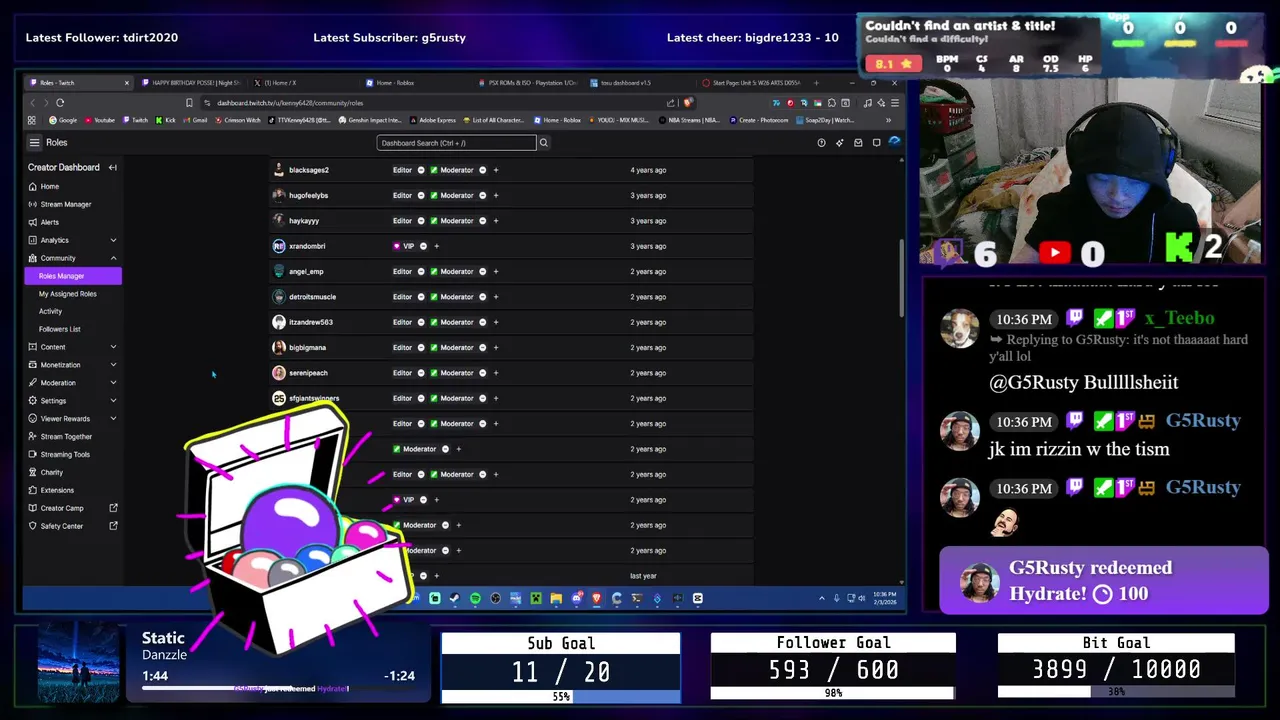Viewport: 1280px width, 720px height.
Task: Open Minecraft from the taskbar
Action: pyautogui.click(x=536, y=598)
